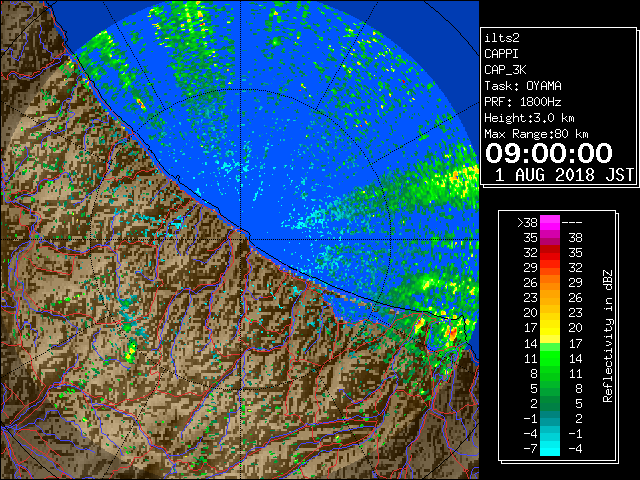Image resolution: width=640 pixels, height=480 pixels.
Task: Select the 'CAPPI' text line
Action: (x=501, y=54)
